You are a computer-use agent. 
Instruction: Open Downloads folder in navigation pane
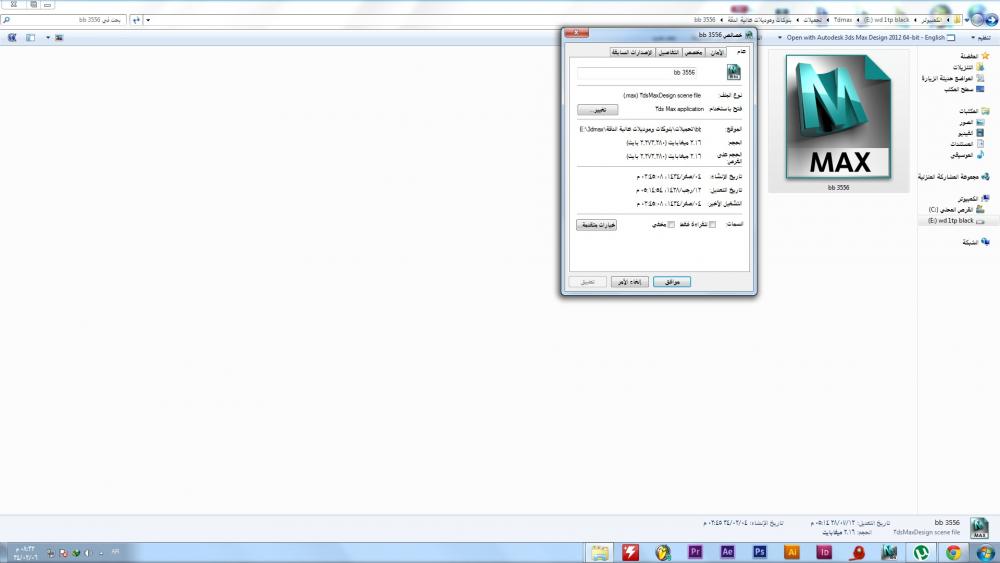click(x=967, y=67)
